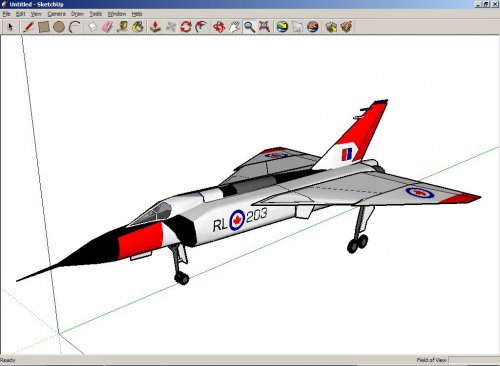Image resolution: width=500 pixels, height=366 pixels.
Task: Click the Toggle Terrain icon
Action: (x=298, y=27)
